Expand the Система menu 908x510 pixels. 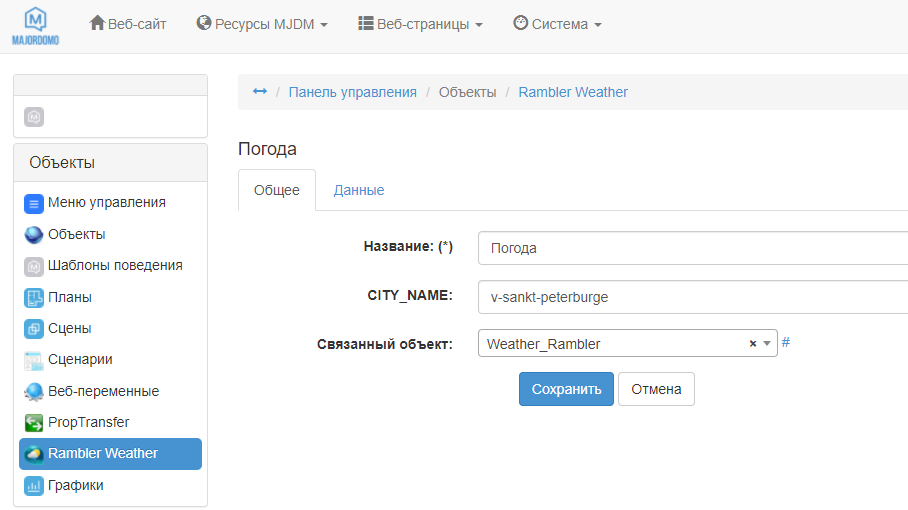(557, 24)
